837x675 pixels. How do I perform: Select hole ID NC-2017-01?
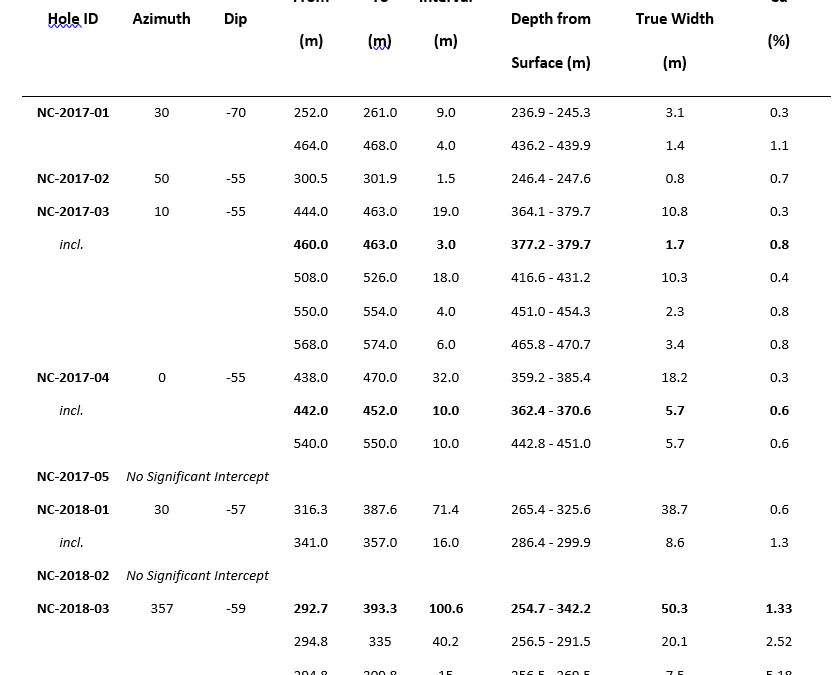click(73, 113)
